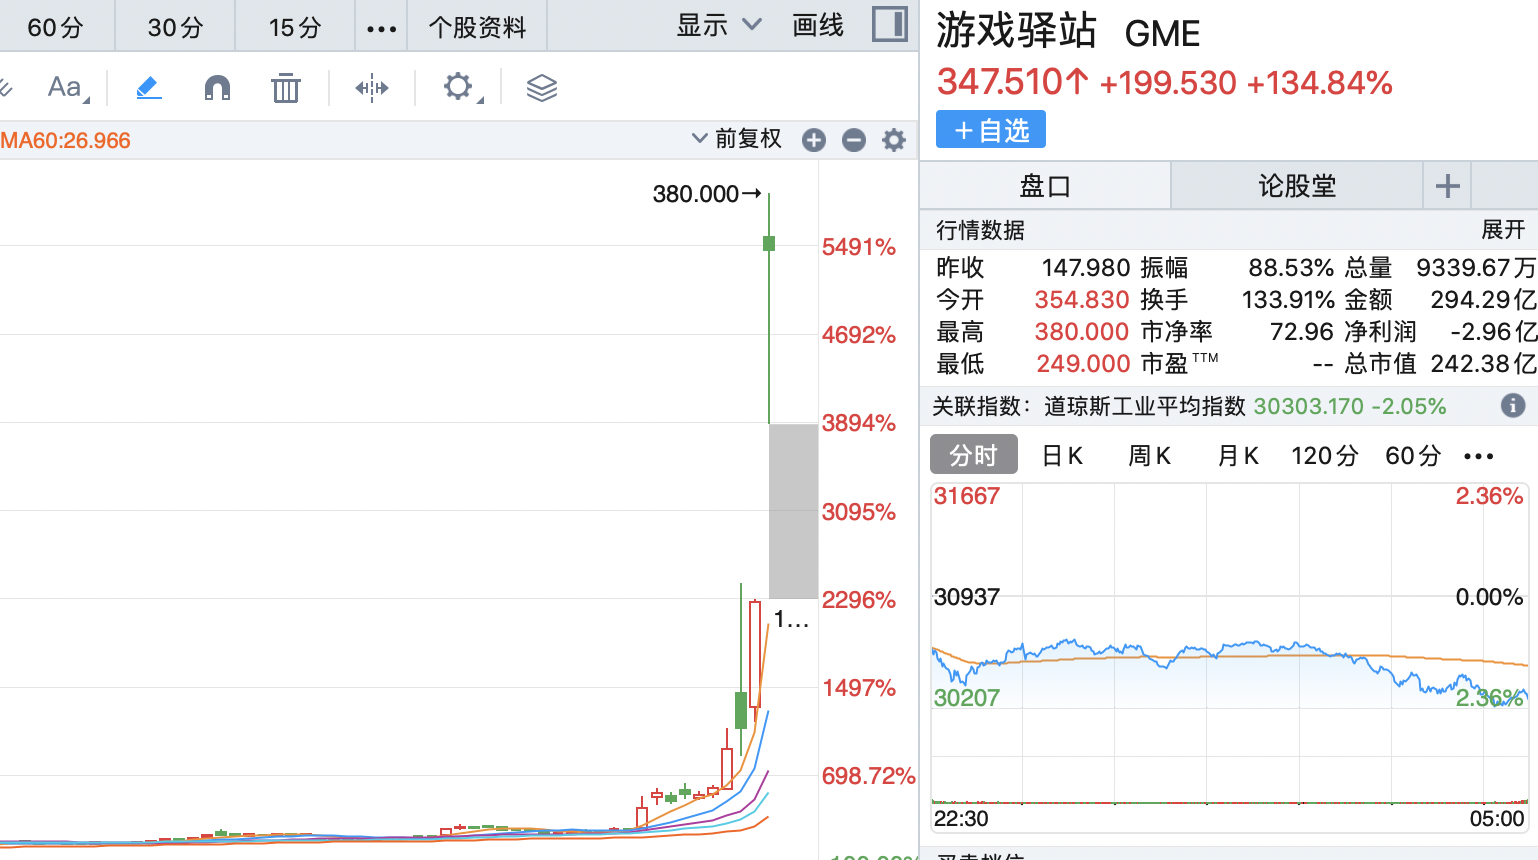Open the 个股资料 tab
The image size is (1538, 860).
pos(477,27)
